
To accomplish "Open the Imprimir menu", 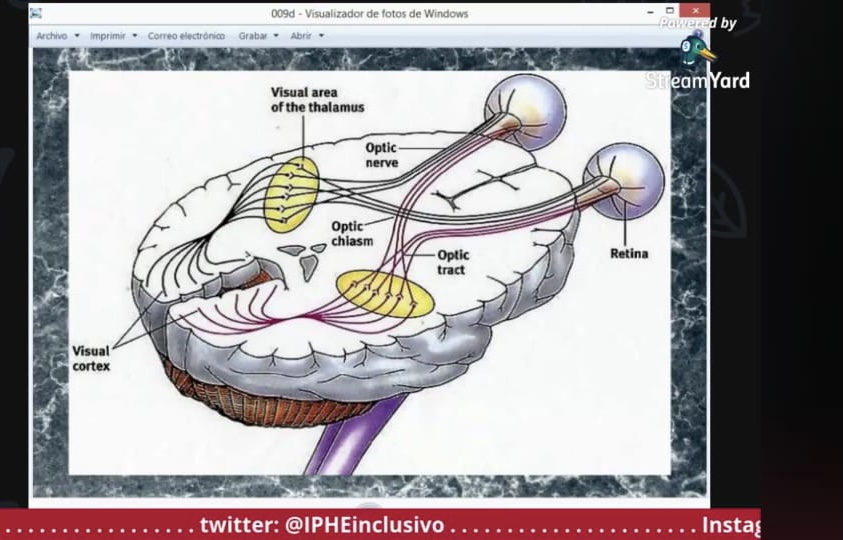I will (108, 36).
